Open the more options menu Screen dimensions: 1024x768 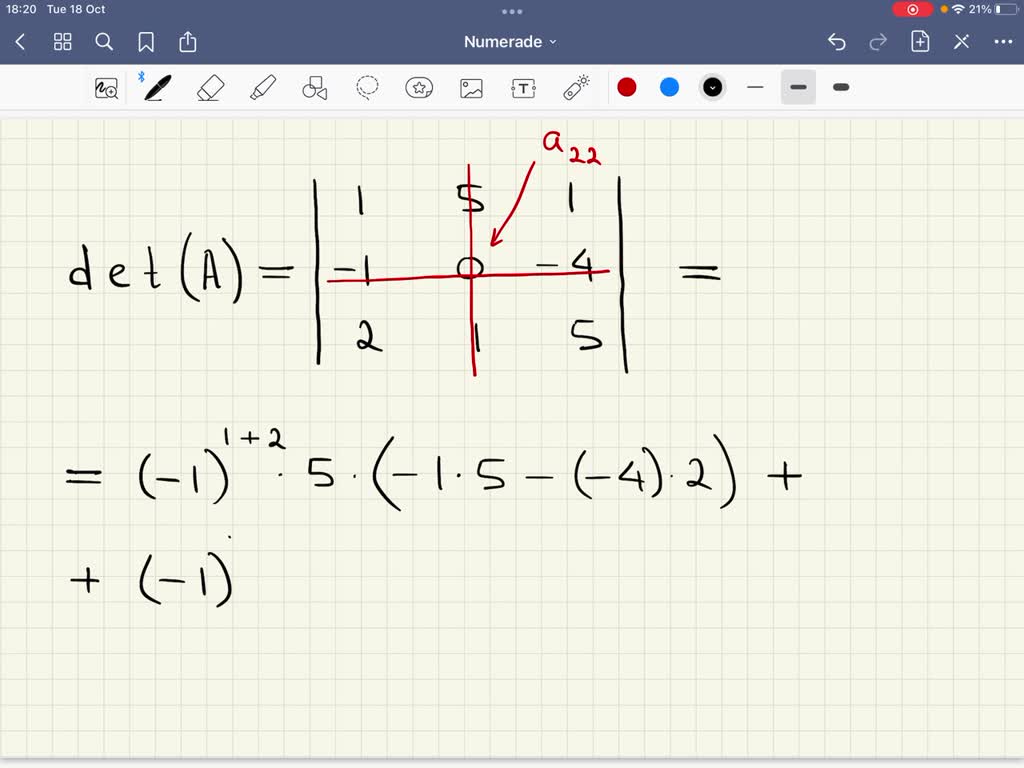1003,41
